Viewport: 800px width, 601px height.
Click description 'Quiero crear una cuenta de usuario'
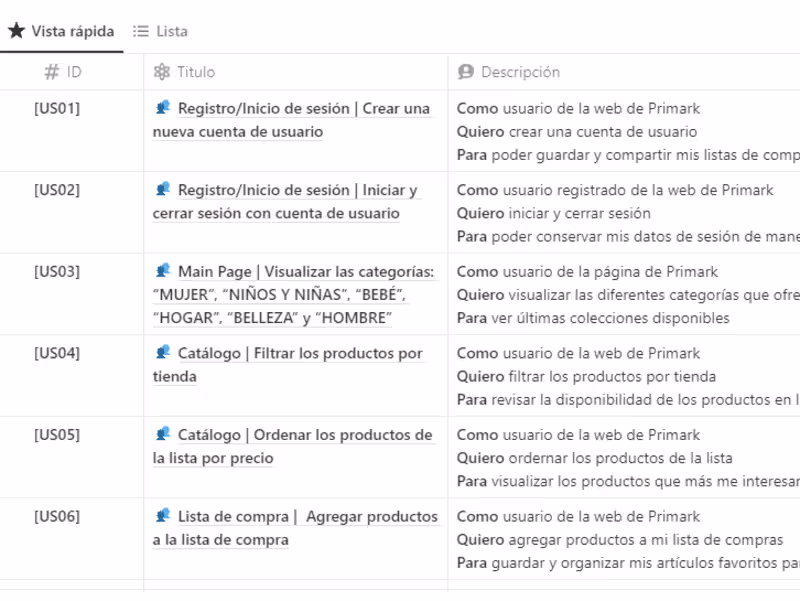click(577, 132)
